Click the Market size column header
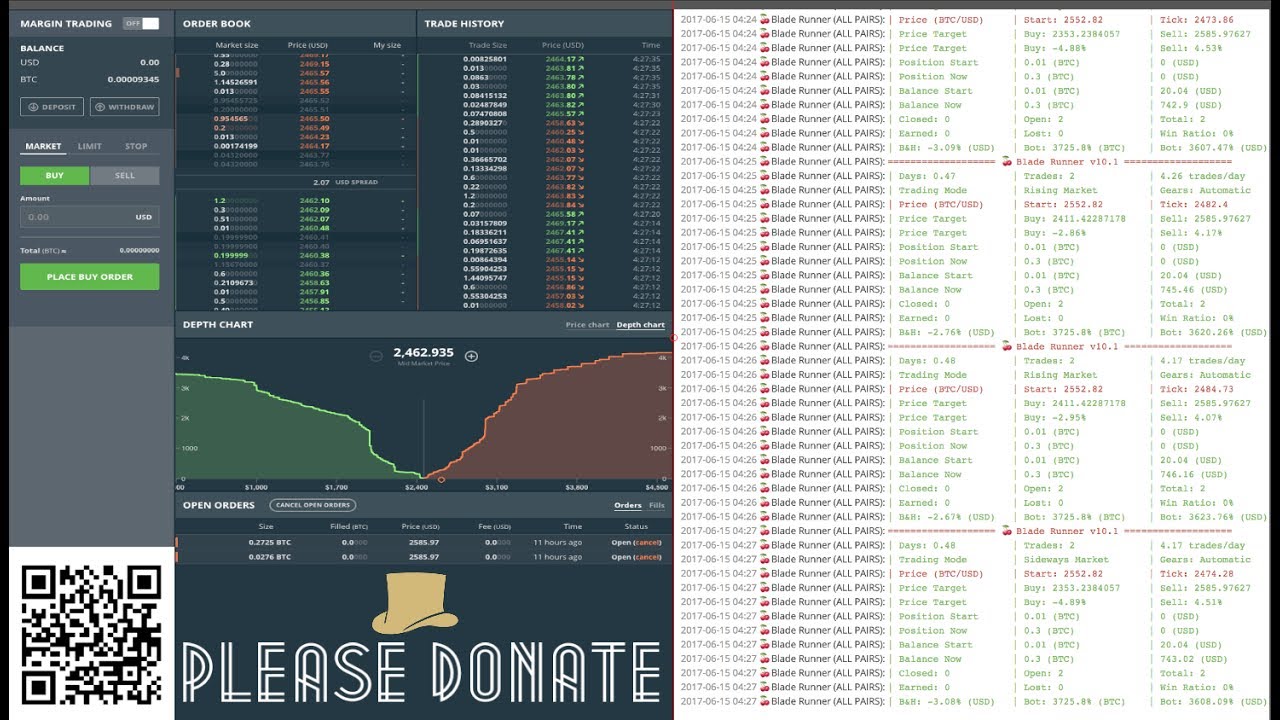Screen dimensions: 1280x720 coord(237,45)
